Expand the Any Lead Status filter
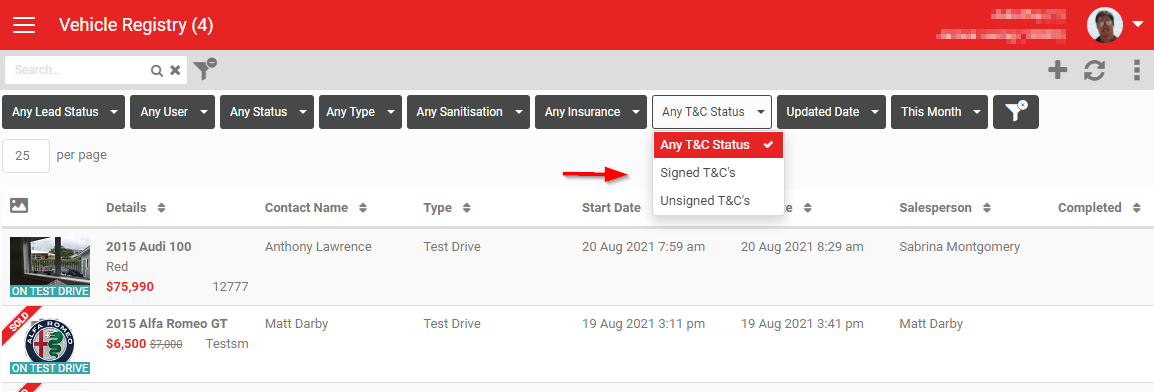 [64, 112]
